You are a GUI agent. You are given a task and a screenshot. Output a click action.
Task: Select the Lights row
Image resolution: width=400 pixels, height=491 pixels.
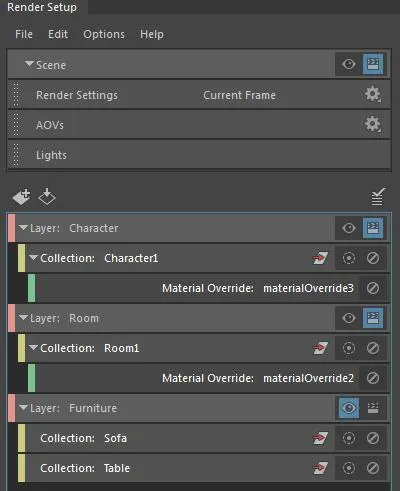199,155
